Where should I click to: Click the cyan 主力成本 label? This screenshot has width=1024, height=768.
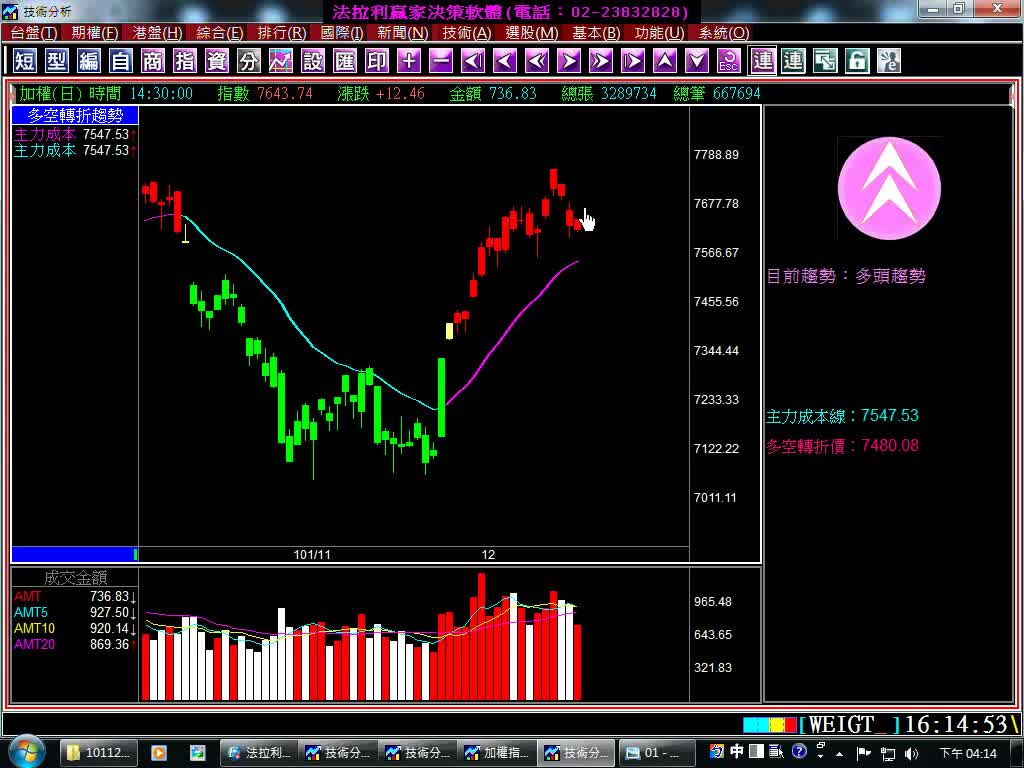(x=45, y=150)
